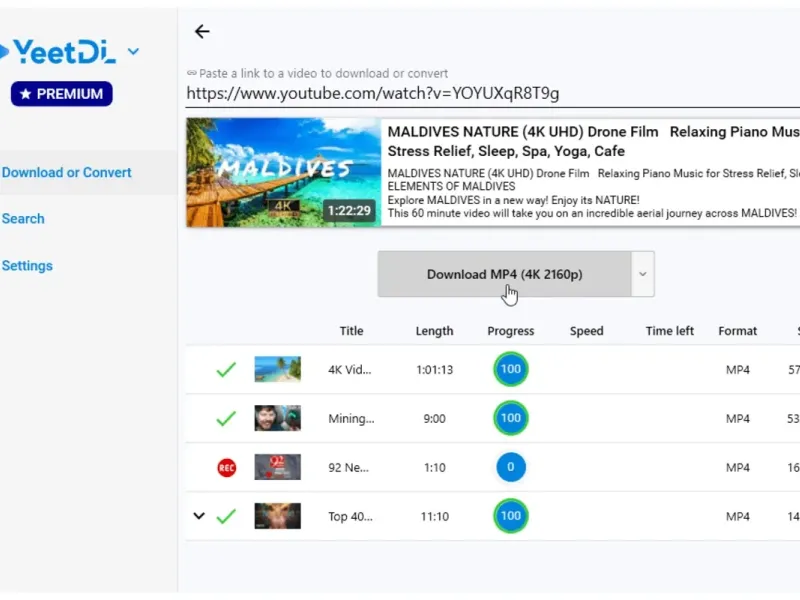Open the Top 40... video thumbnail
The width and height of the screenshot is (800, 600).
pyautogui.click(x=278, y=516)
